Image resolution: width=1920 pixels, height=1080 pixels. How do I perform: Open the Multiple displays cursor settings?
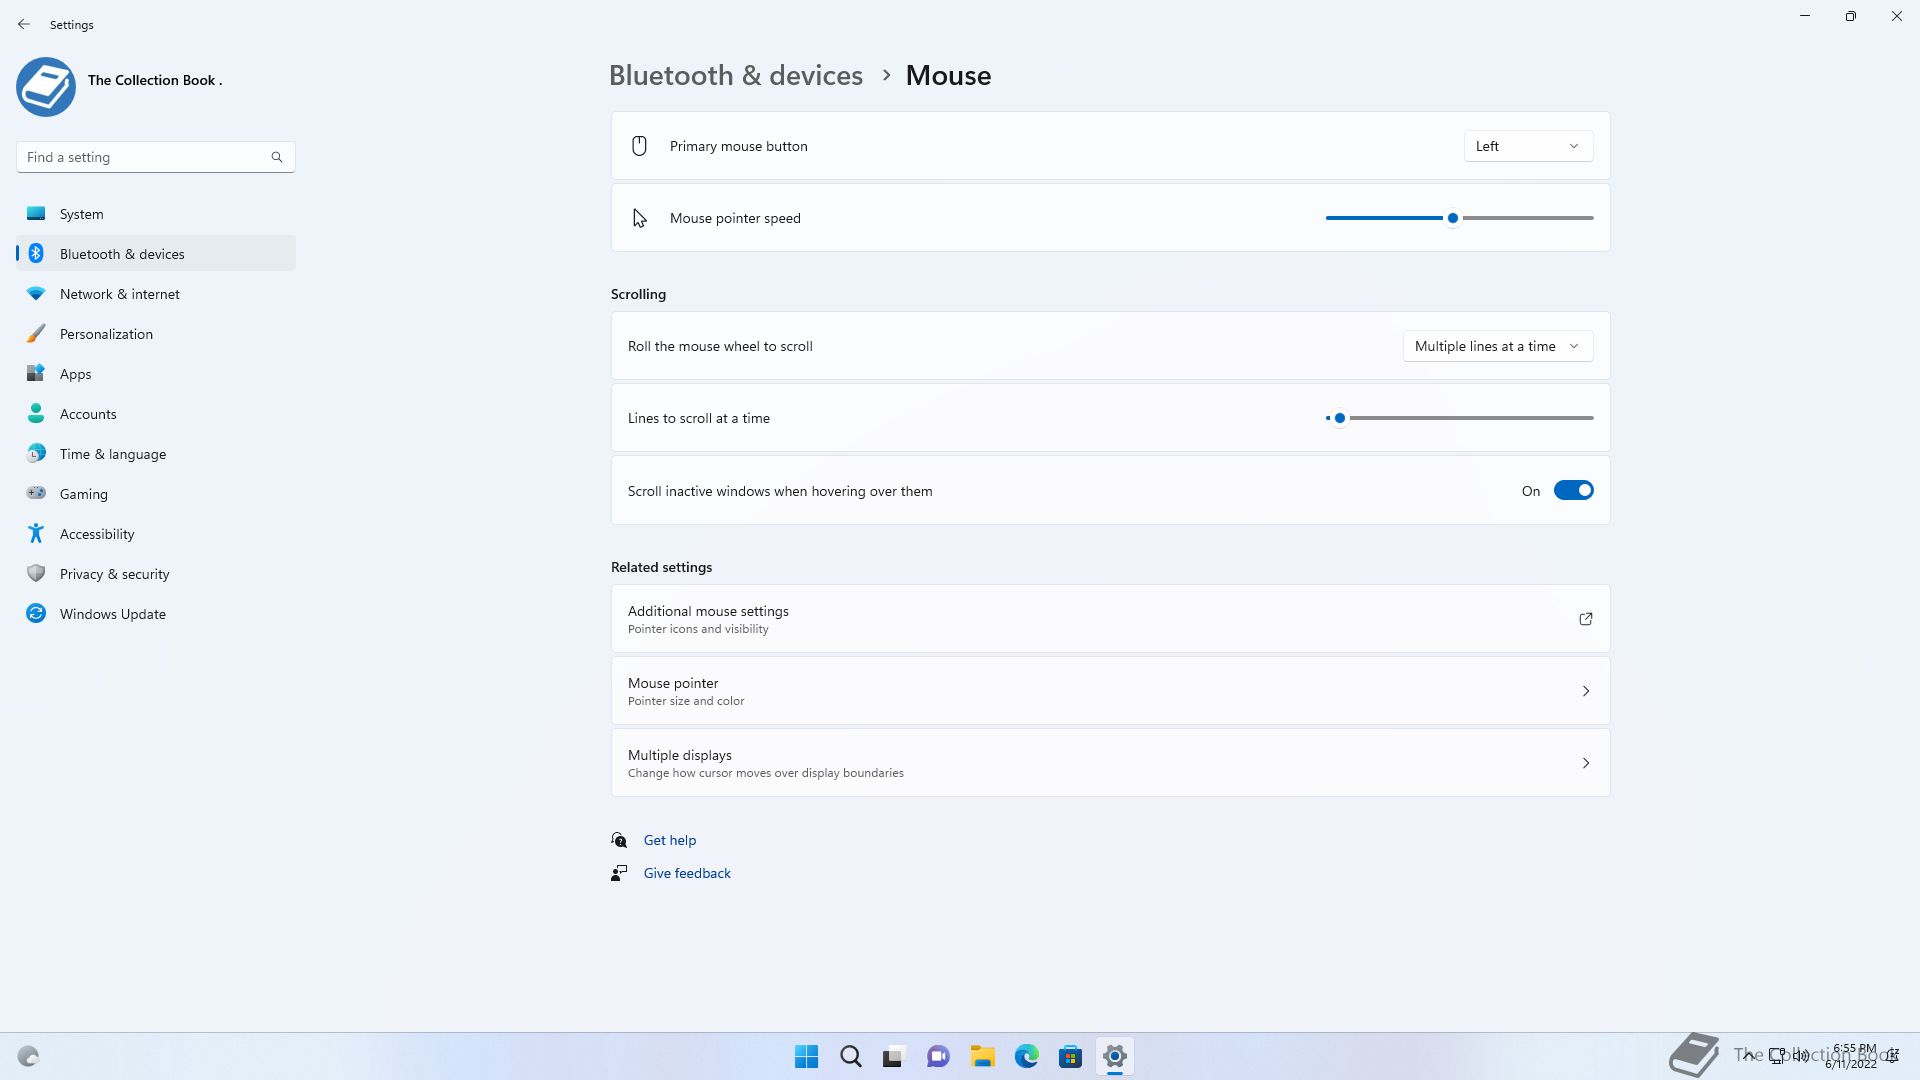(1110, 763)
